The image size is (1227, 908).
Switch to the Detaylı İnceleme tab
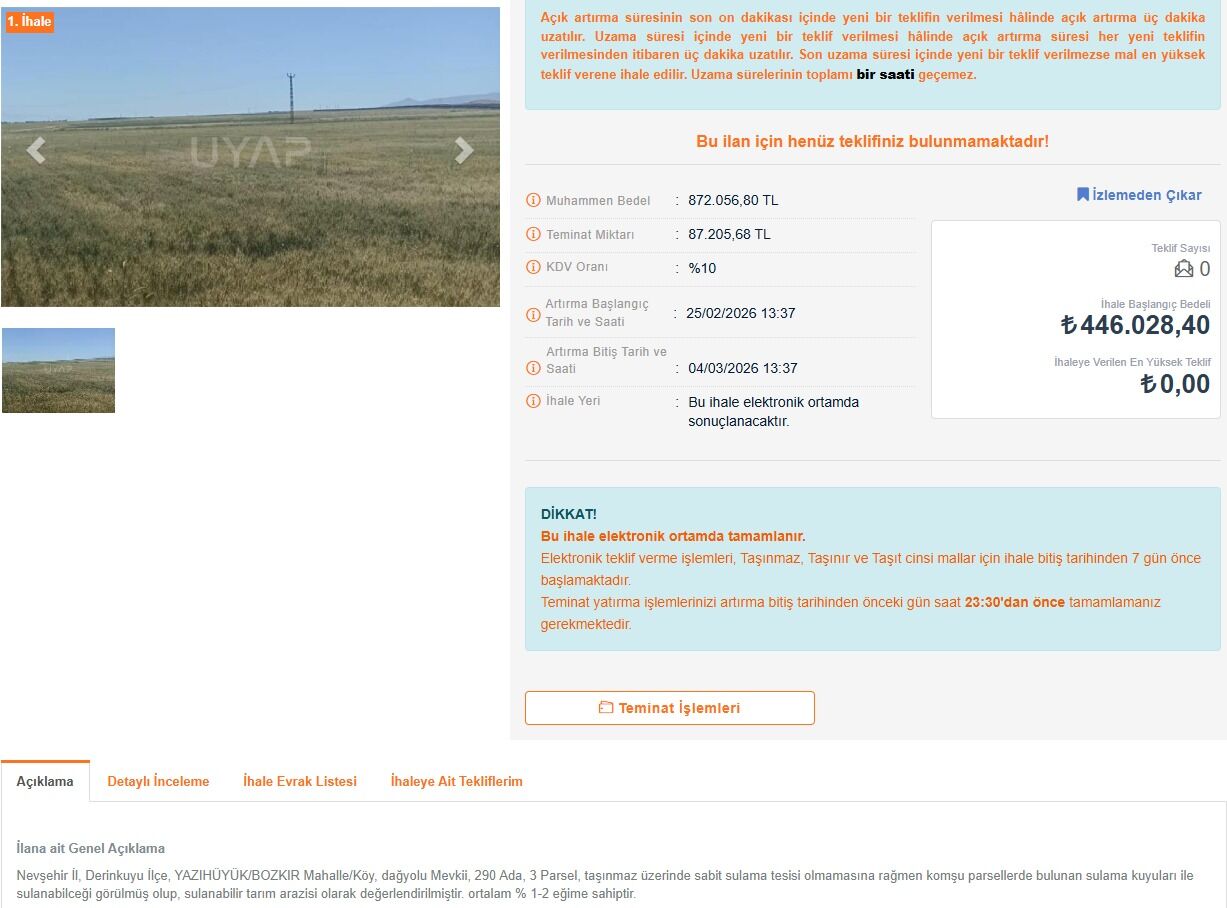(158, 781)
